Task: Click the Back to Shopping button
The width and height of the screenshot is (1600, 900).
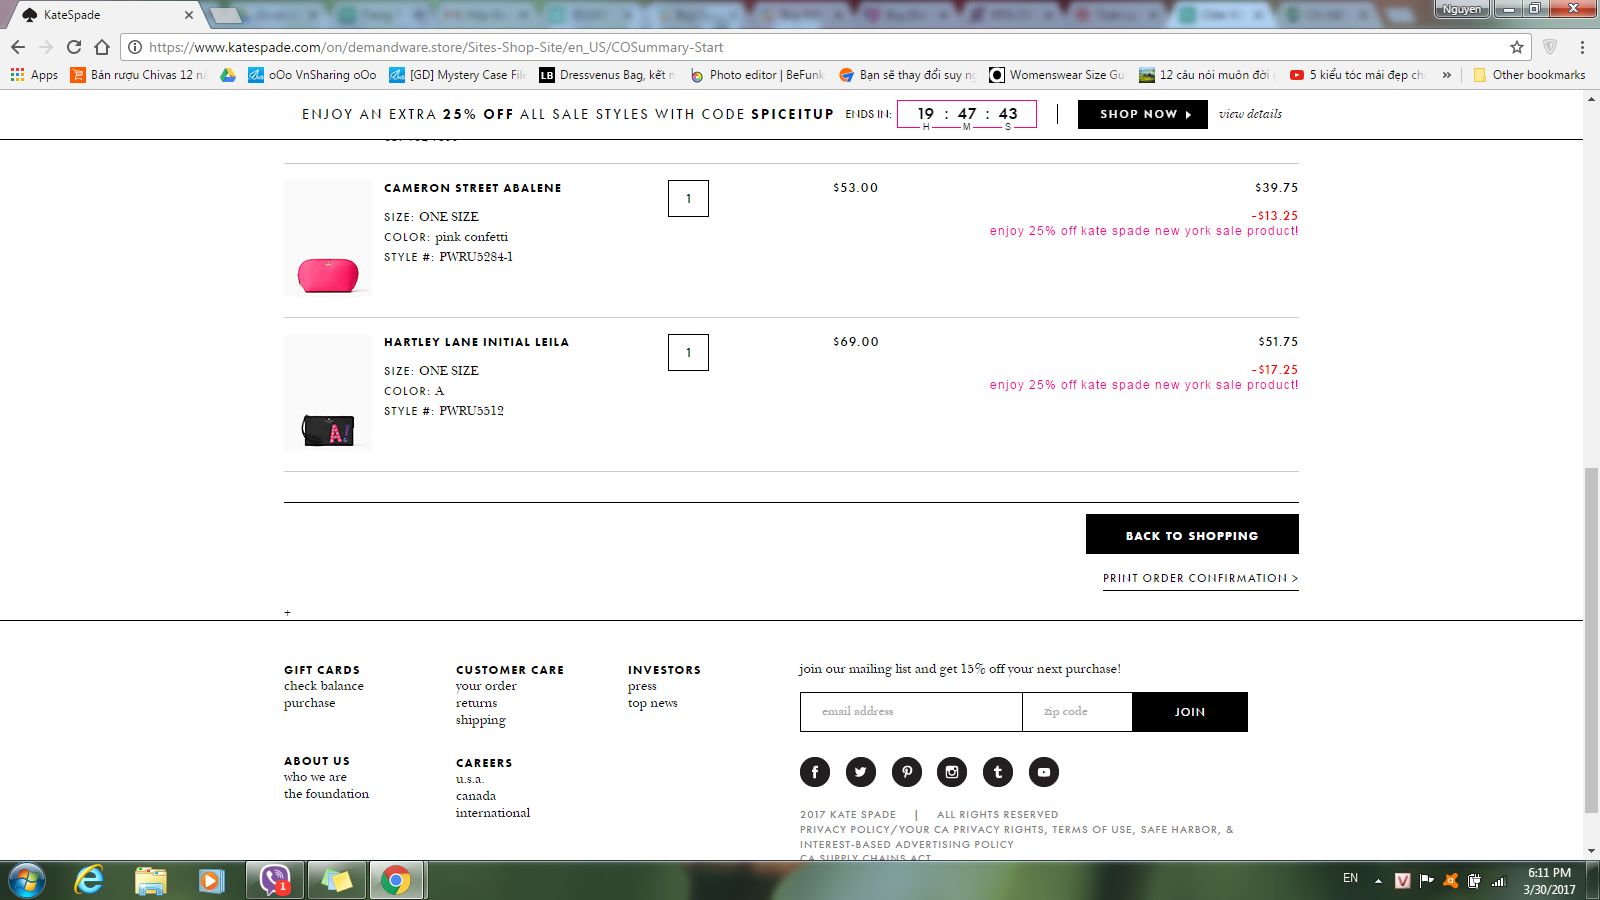Action: point(1192,535)
